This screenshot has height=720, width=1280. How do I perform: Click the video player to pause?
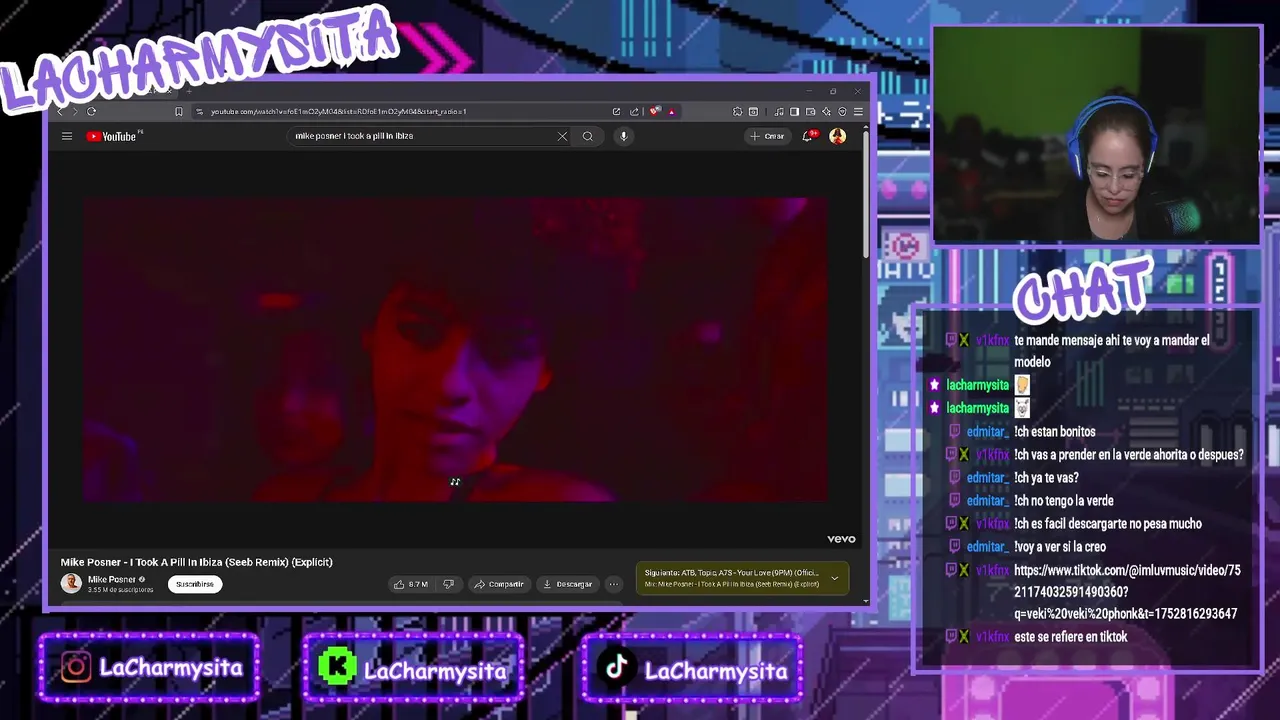coord(455,350)
